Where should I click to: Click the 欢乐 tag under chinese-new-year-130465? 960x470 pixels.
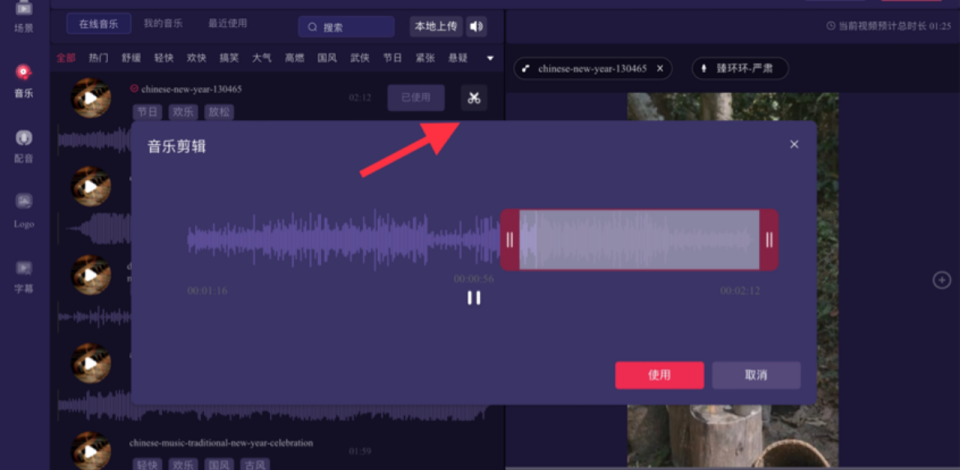[x=184, y=112]
